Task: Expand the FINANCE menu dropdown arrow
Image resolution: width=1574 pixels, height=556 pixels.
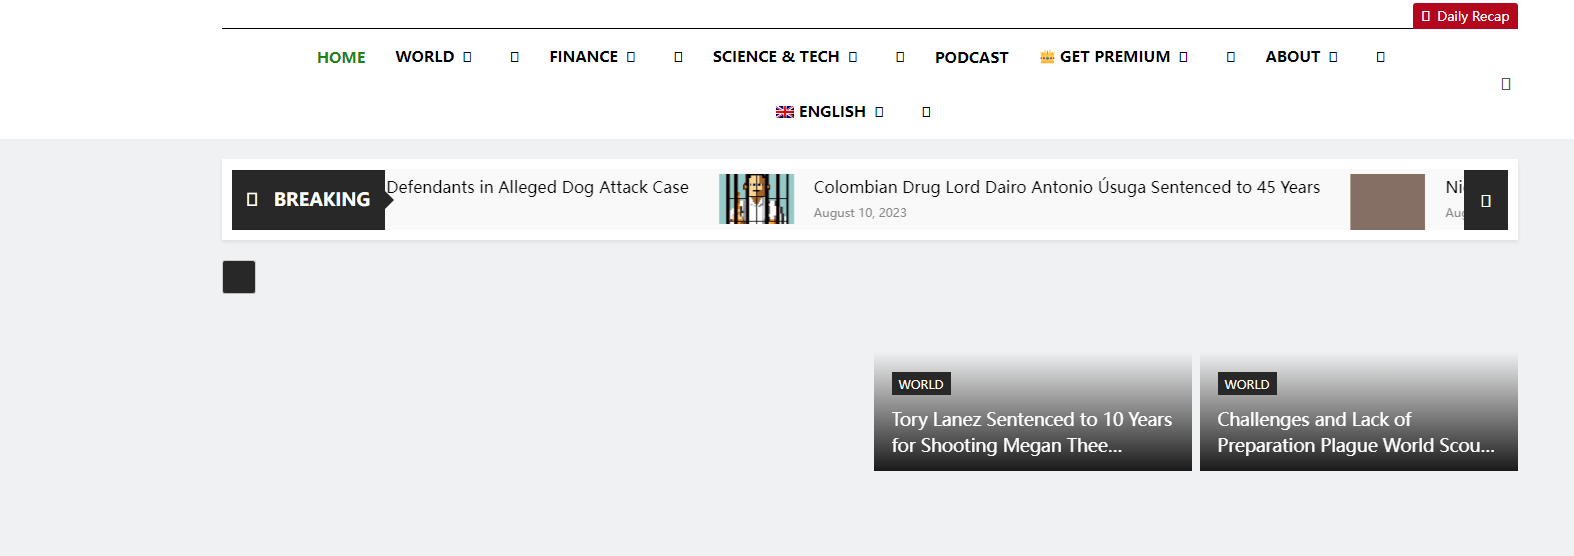Action: point(631,57)
